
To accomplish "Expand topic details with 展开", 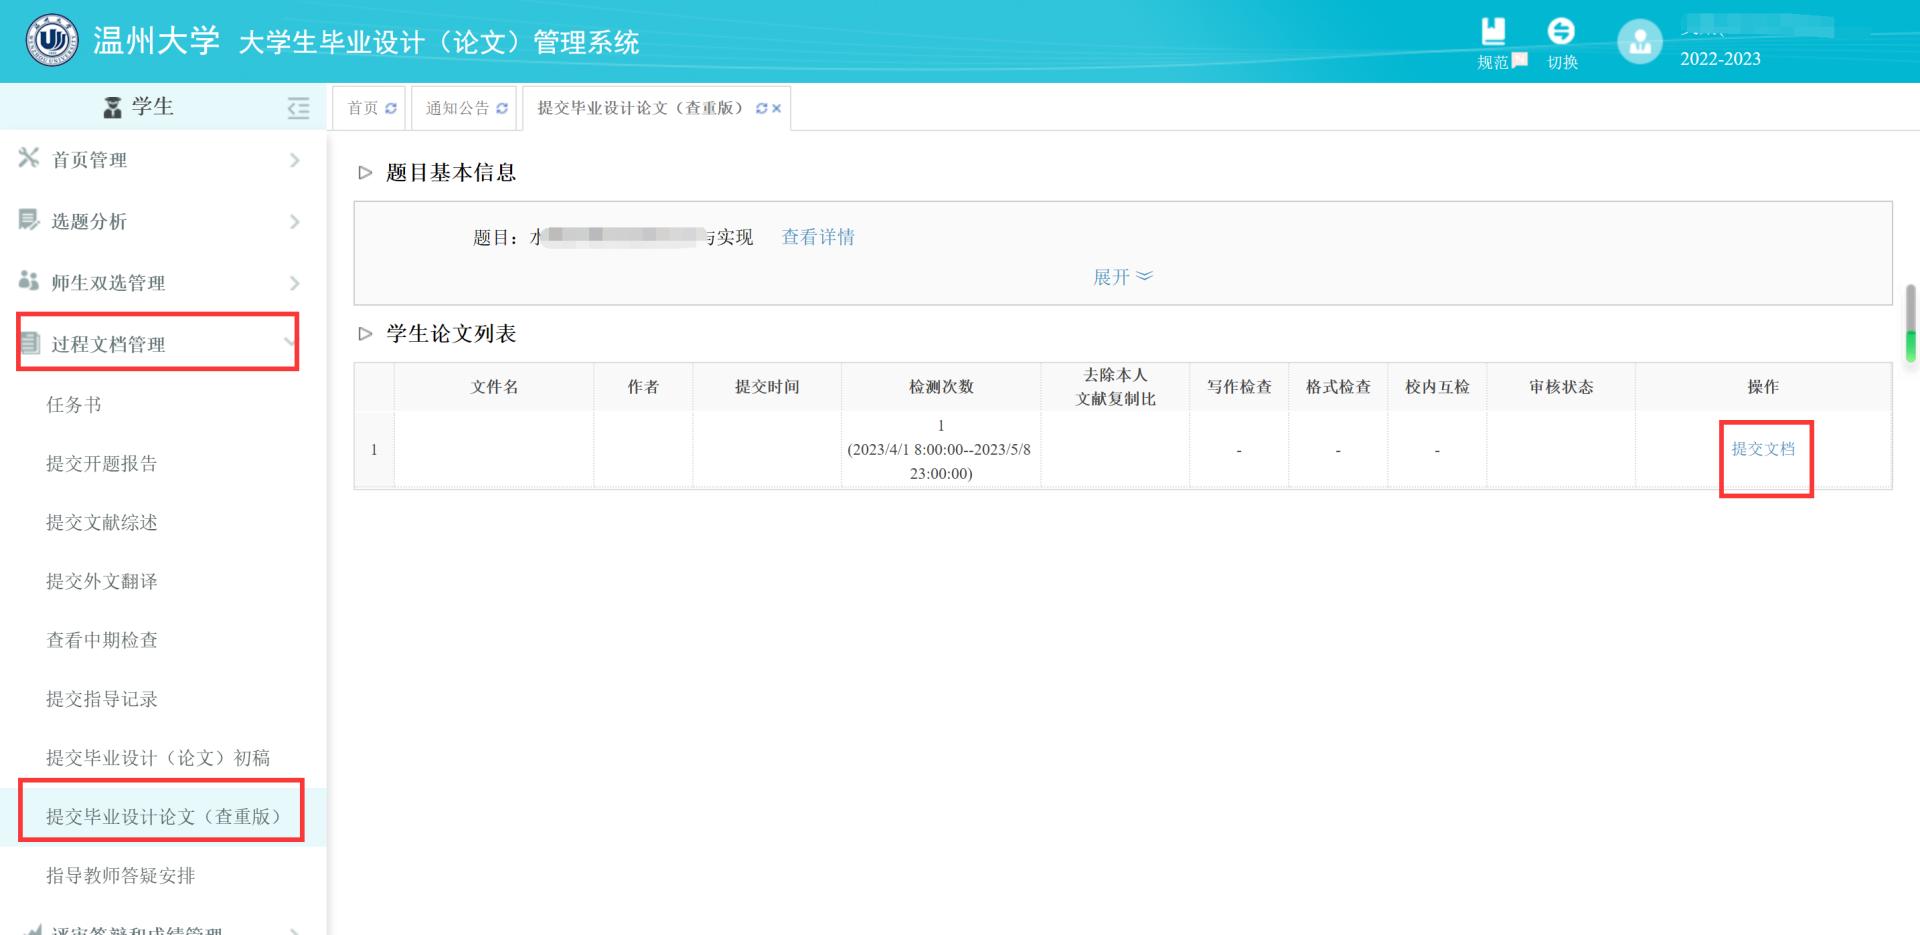I will coord(1122,277).
